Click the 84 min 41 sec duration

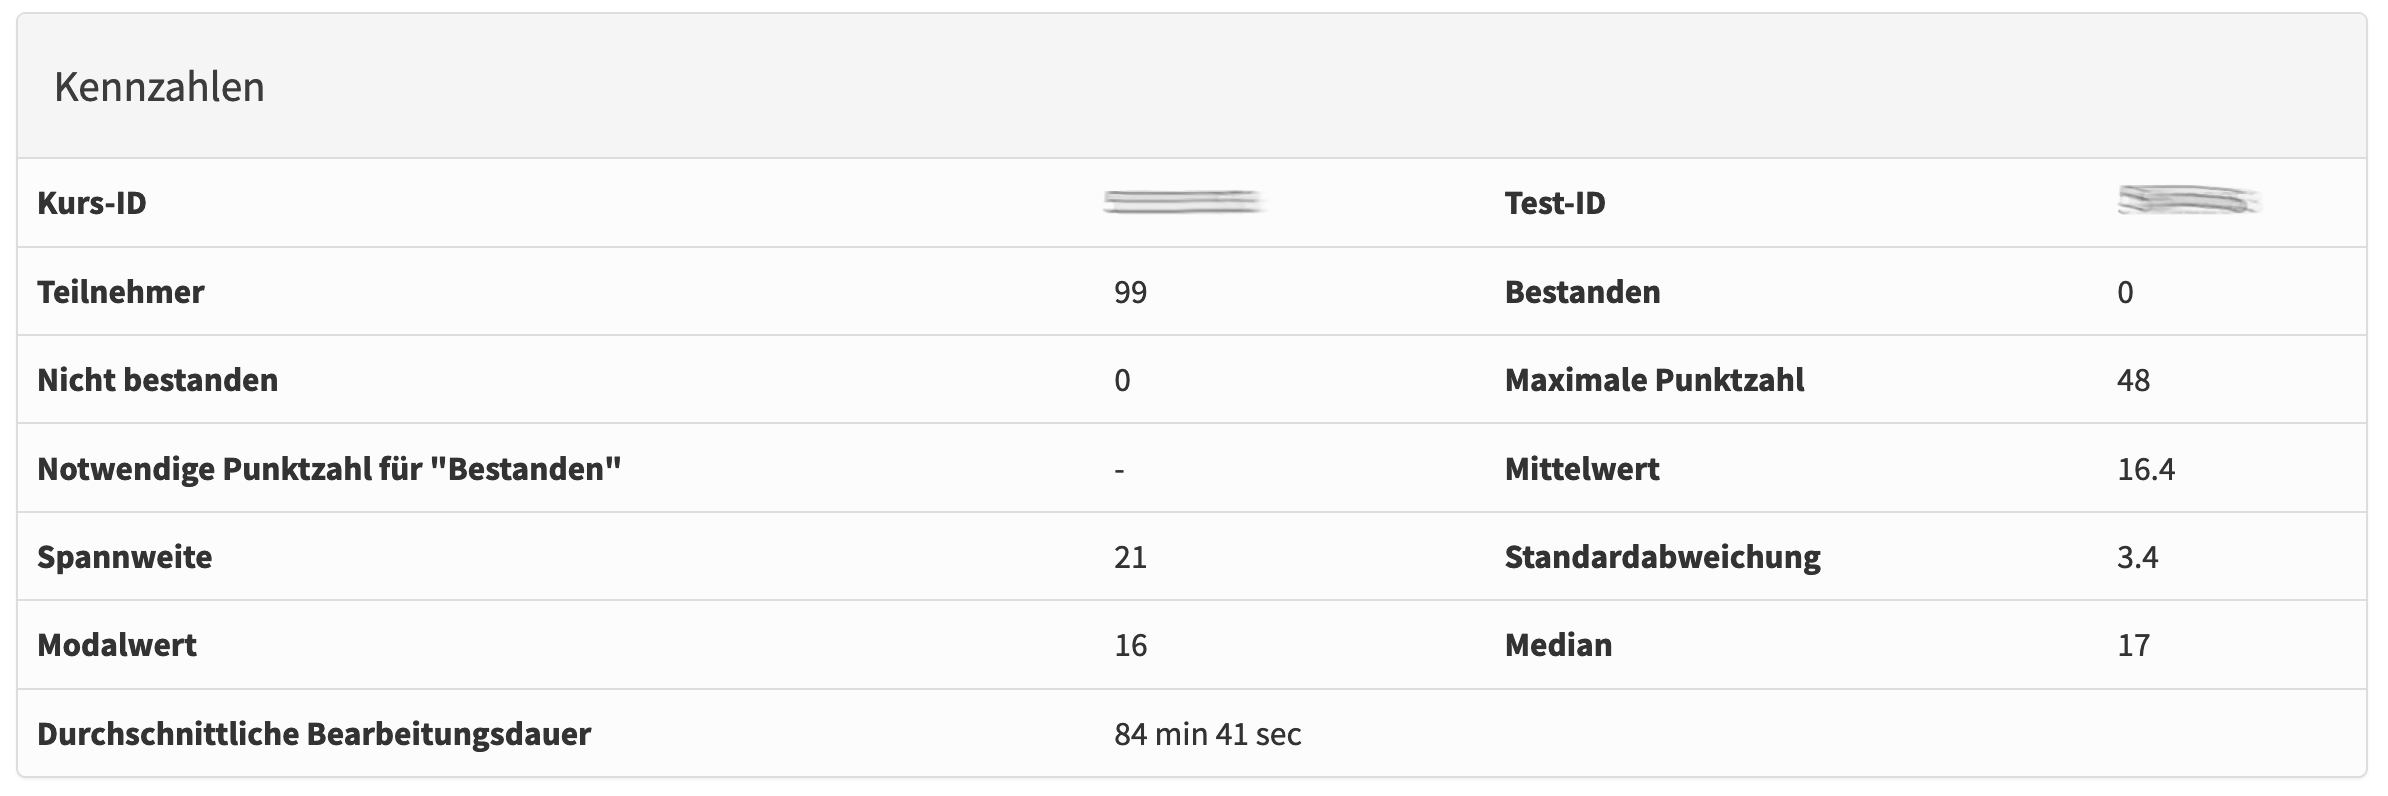1207,734
